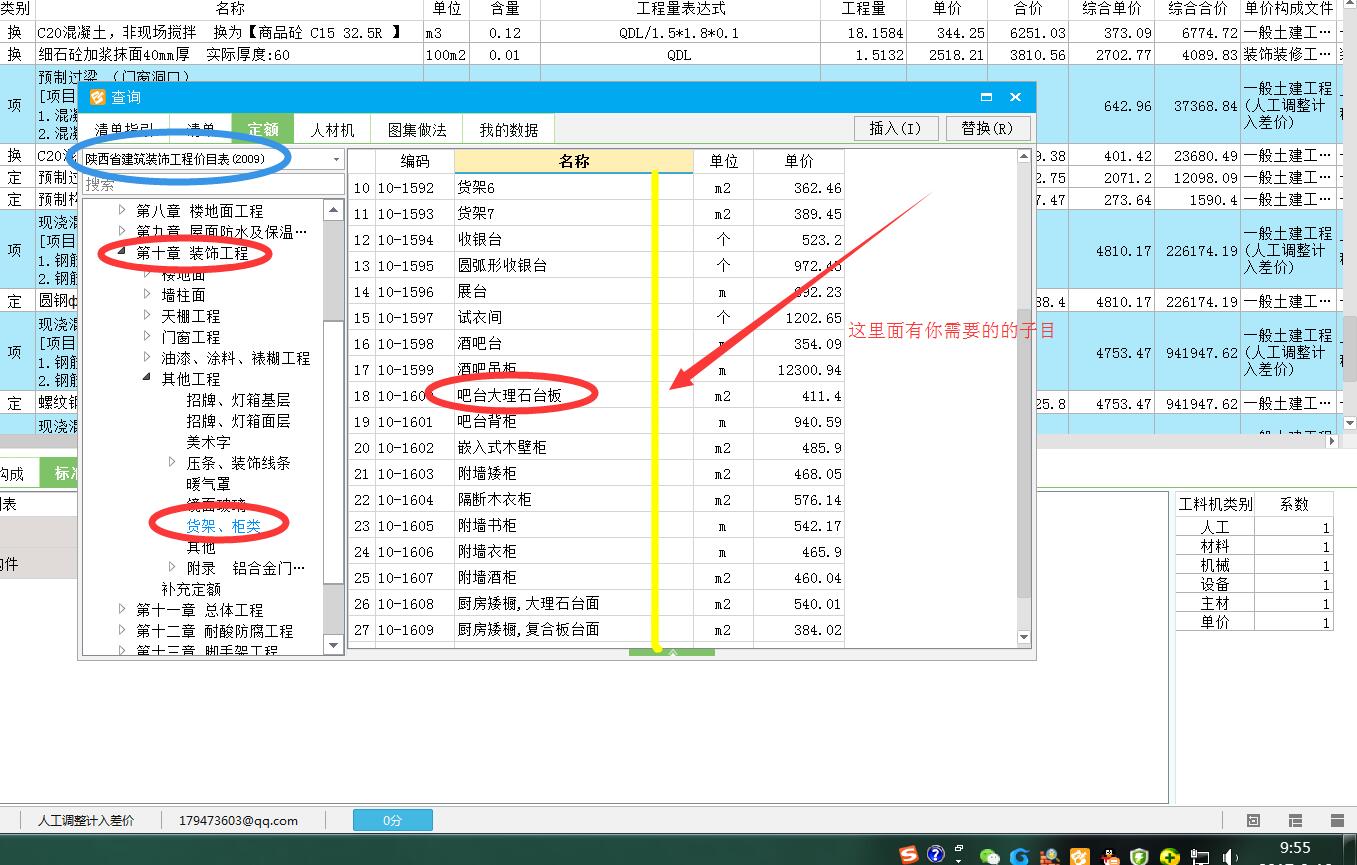Click the panel-layout icon at status bar right
This screenshot has width=1357, height=865.
coord(1335,820)
